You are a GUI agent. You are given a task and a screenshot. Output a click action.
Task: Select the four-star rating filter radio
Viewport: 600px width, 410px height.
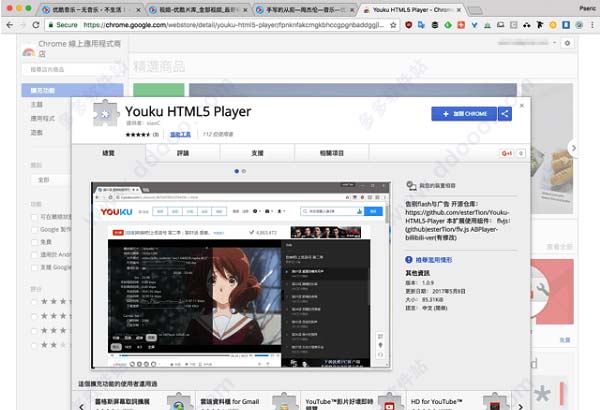coord(34,317)
